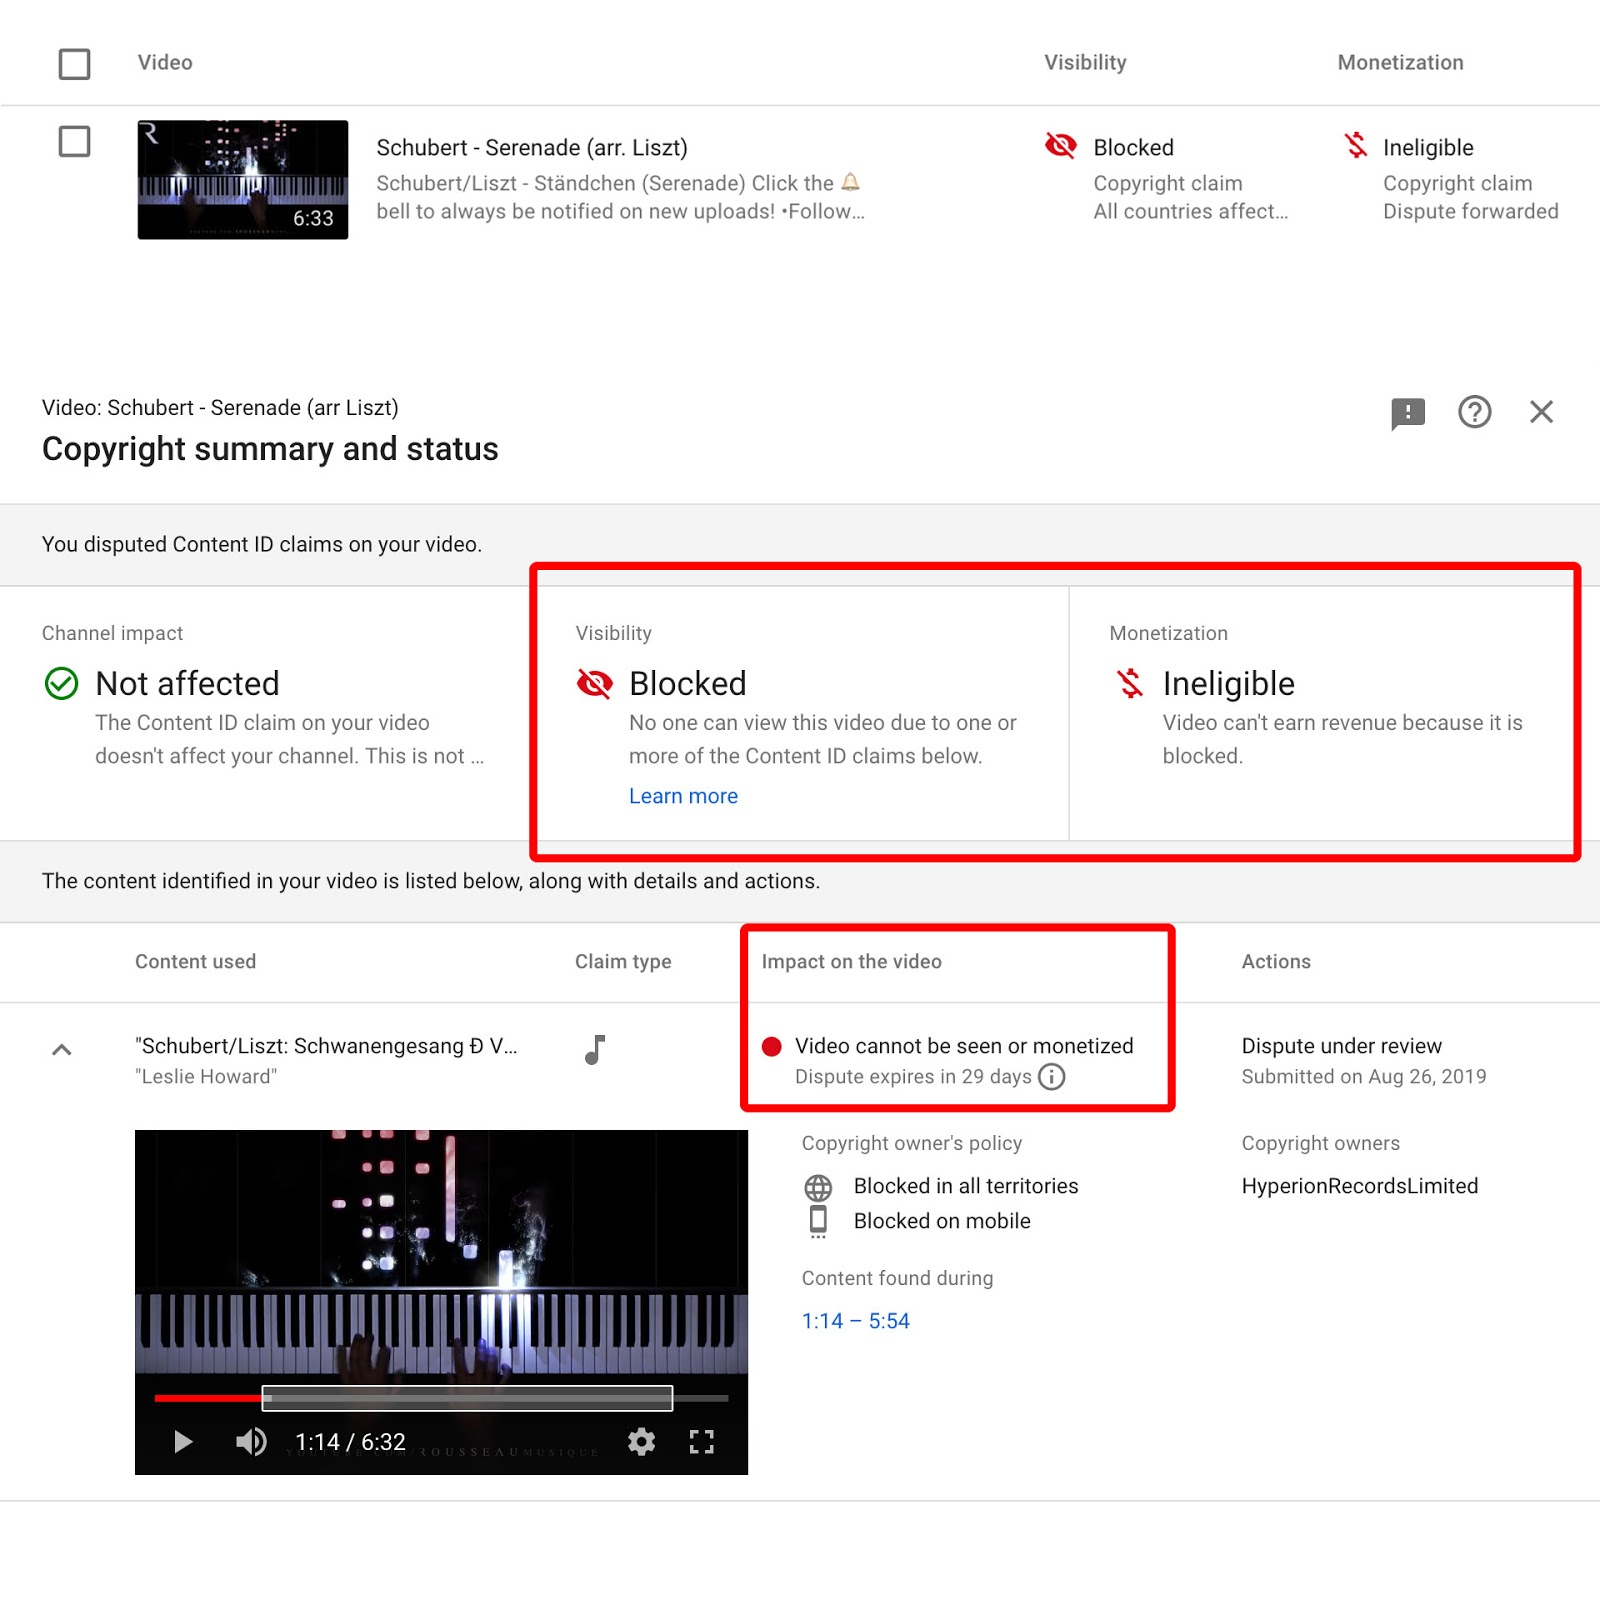
Task: Click the music note claim type icon
Action: [595, 1049]
